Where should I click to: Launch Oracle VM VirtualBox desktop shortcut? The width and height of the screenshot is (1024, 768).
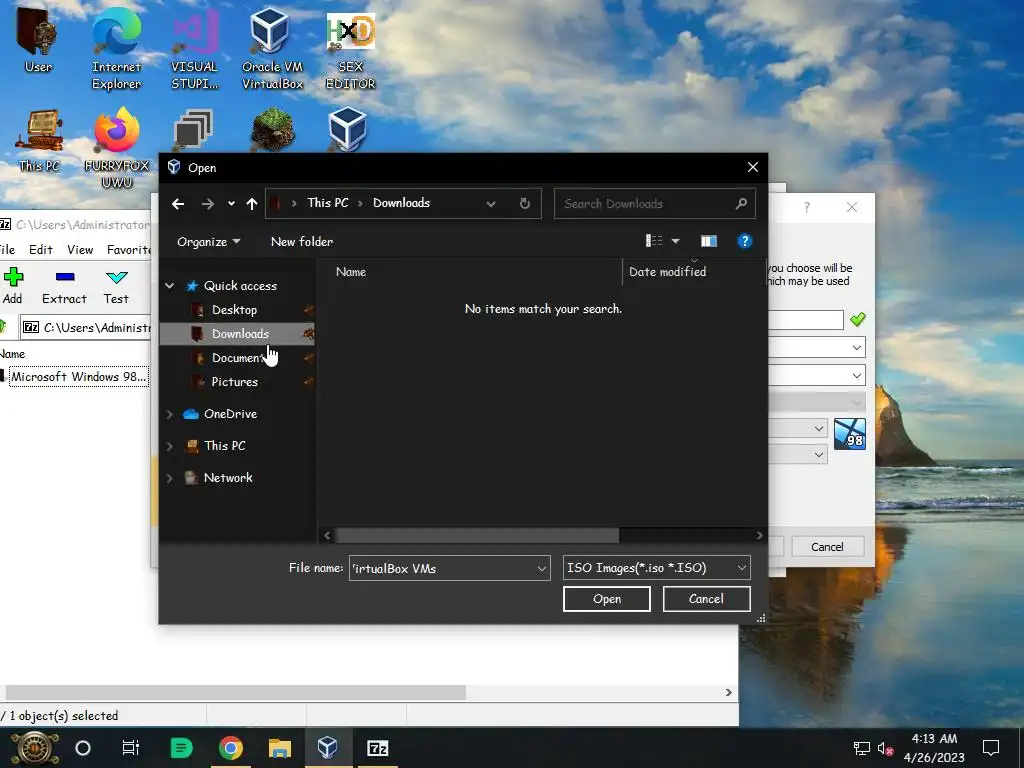coord(272,47)
